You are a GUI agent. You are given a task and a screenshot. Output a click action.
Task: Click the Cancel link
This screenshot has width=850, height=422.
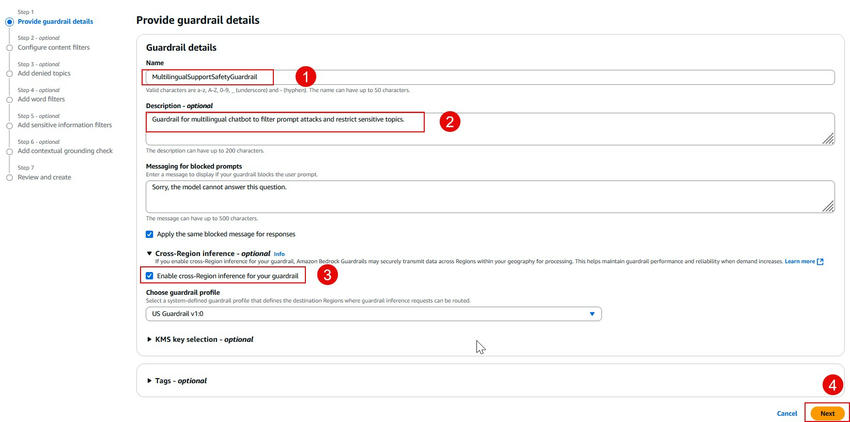point(787,413)
